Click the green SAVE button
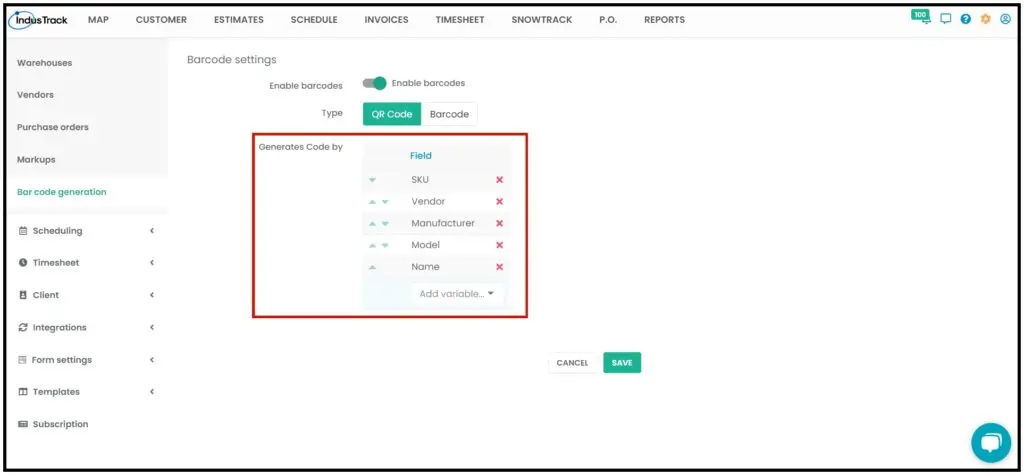The image size is (1024, 475). pos(622,363)
